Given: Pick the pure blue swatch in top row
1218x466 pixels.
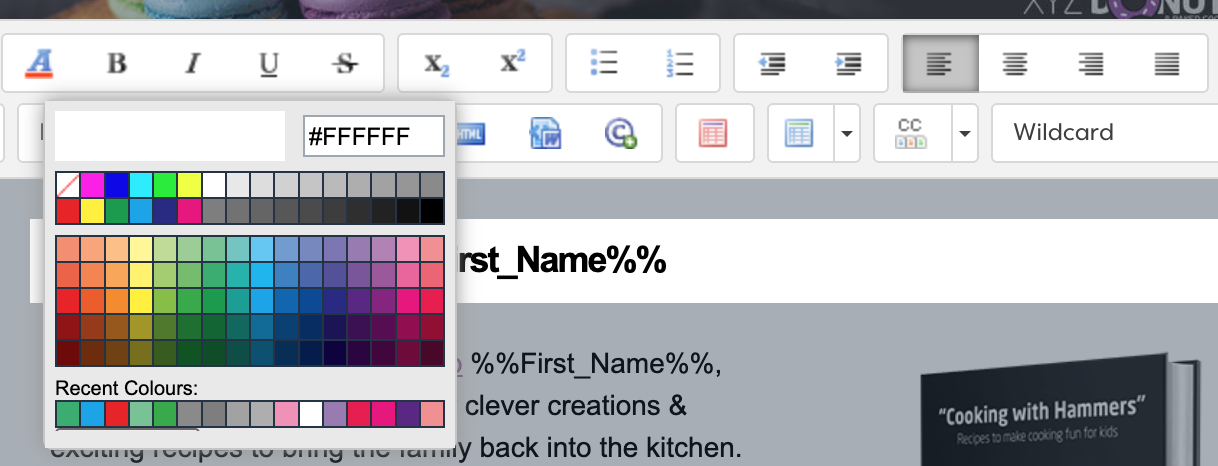Looking at the screenshot, I should pos(117,185).
